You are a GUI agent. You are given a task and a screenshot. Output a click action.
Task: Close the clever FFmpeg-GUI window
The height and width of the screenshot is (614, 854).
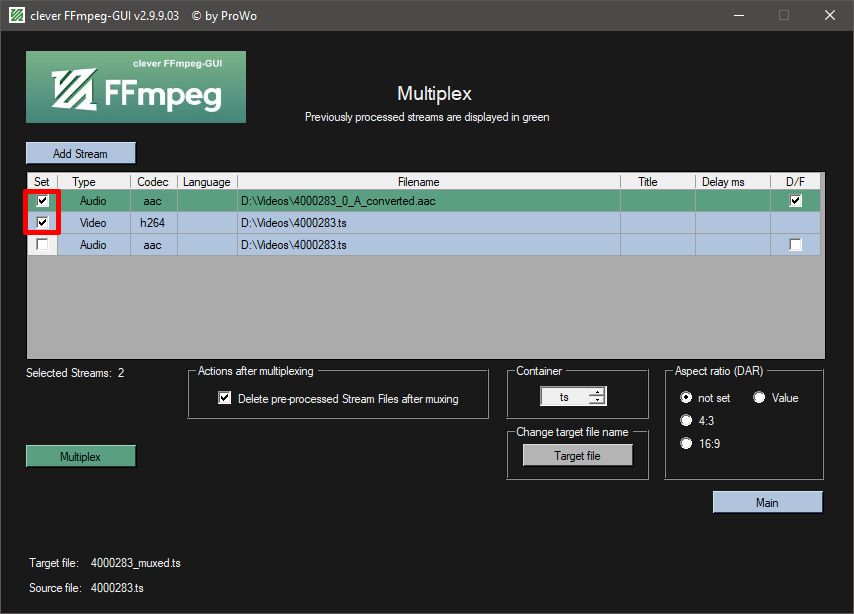tap(829, 15)
